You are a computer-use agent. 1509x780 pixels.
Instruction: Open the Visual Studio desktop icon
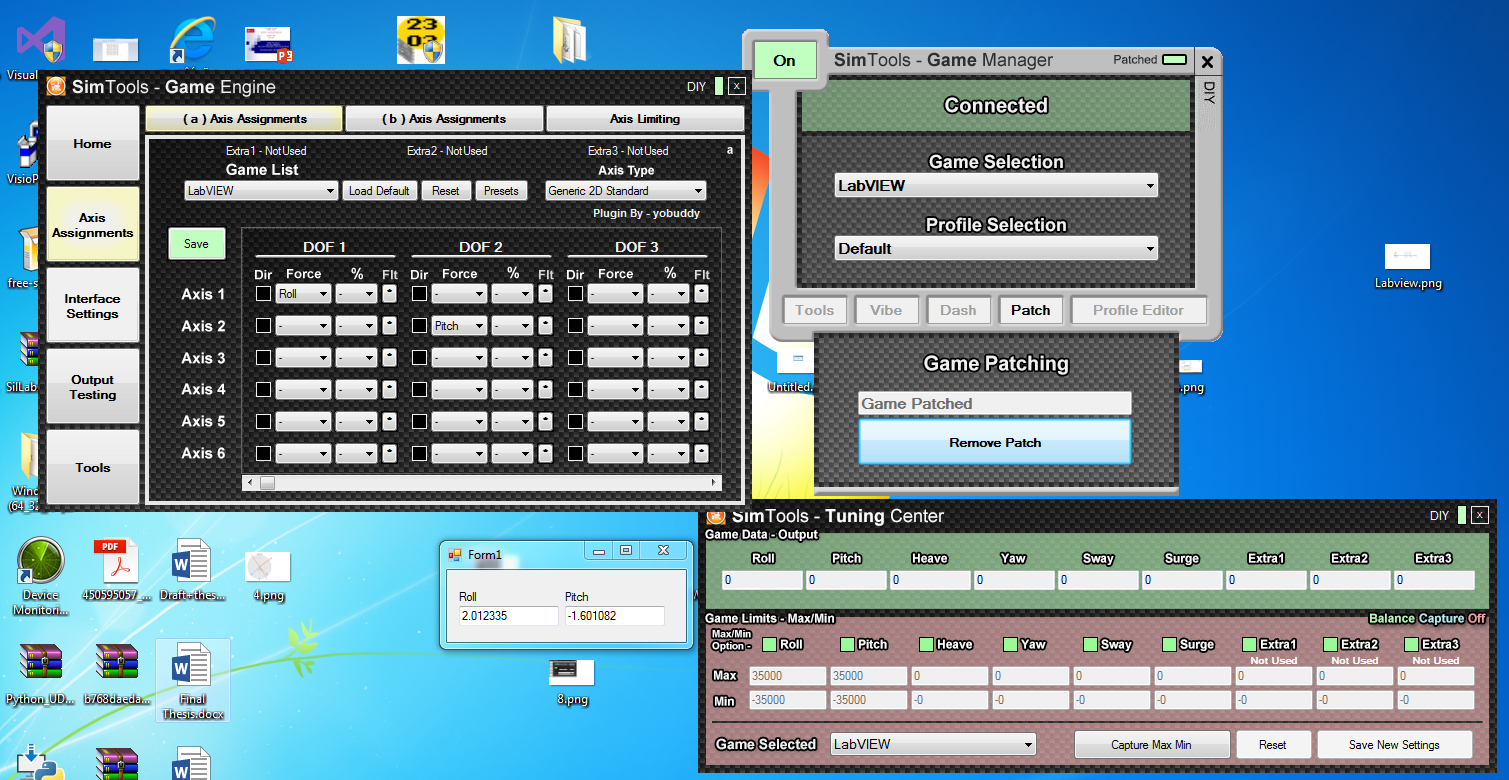pyautogui.click(x=34, y=43)
